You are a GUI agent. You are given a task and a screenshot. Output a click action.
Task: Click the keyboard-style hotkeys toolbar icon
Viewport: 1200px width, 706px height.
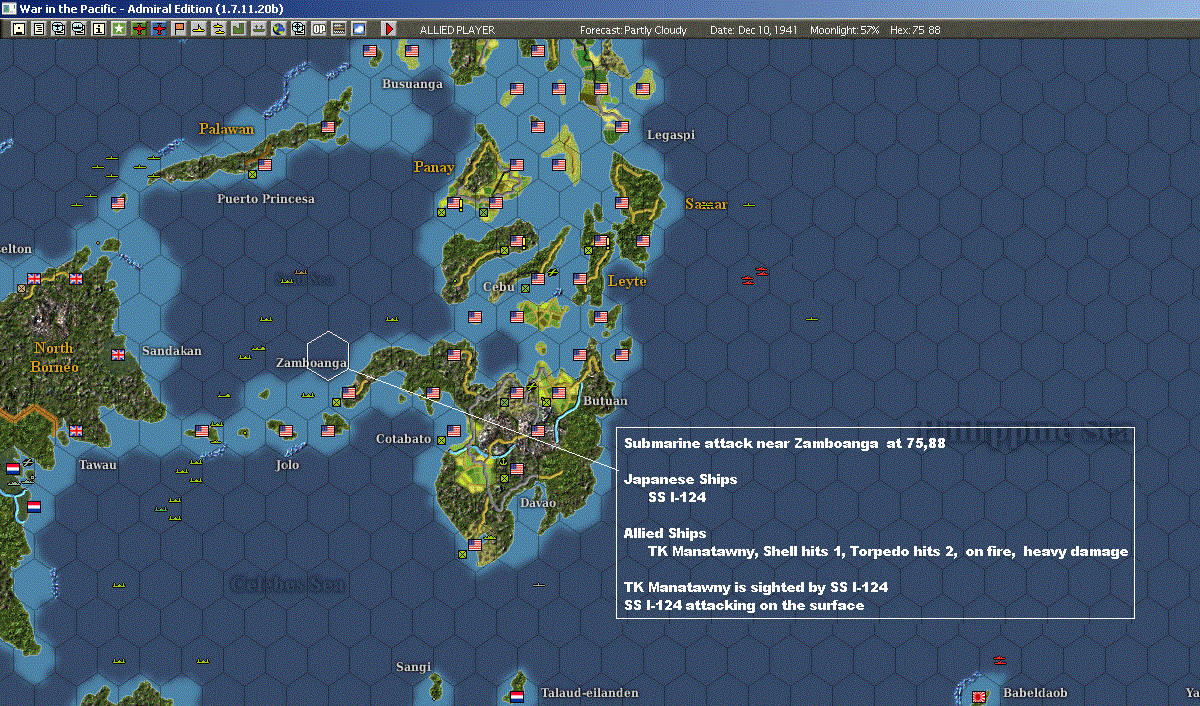click(x=338, y=29)
